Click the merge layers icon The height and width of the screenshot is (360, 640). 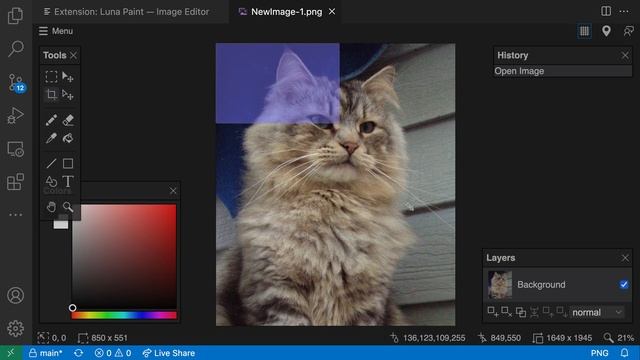(534, 312)
